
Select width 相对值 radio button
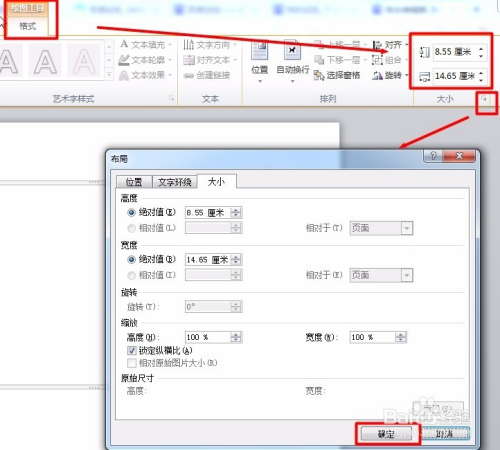point(132,275)
